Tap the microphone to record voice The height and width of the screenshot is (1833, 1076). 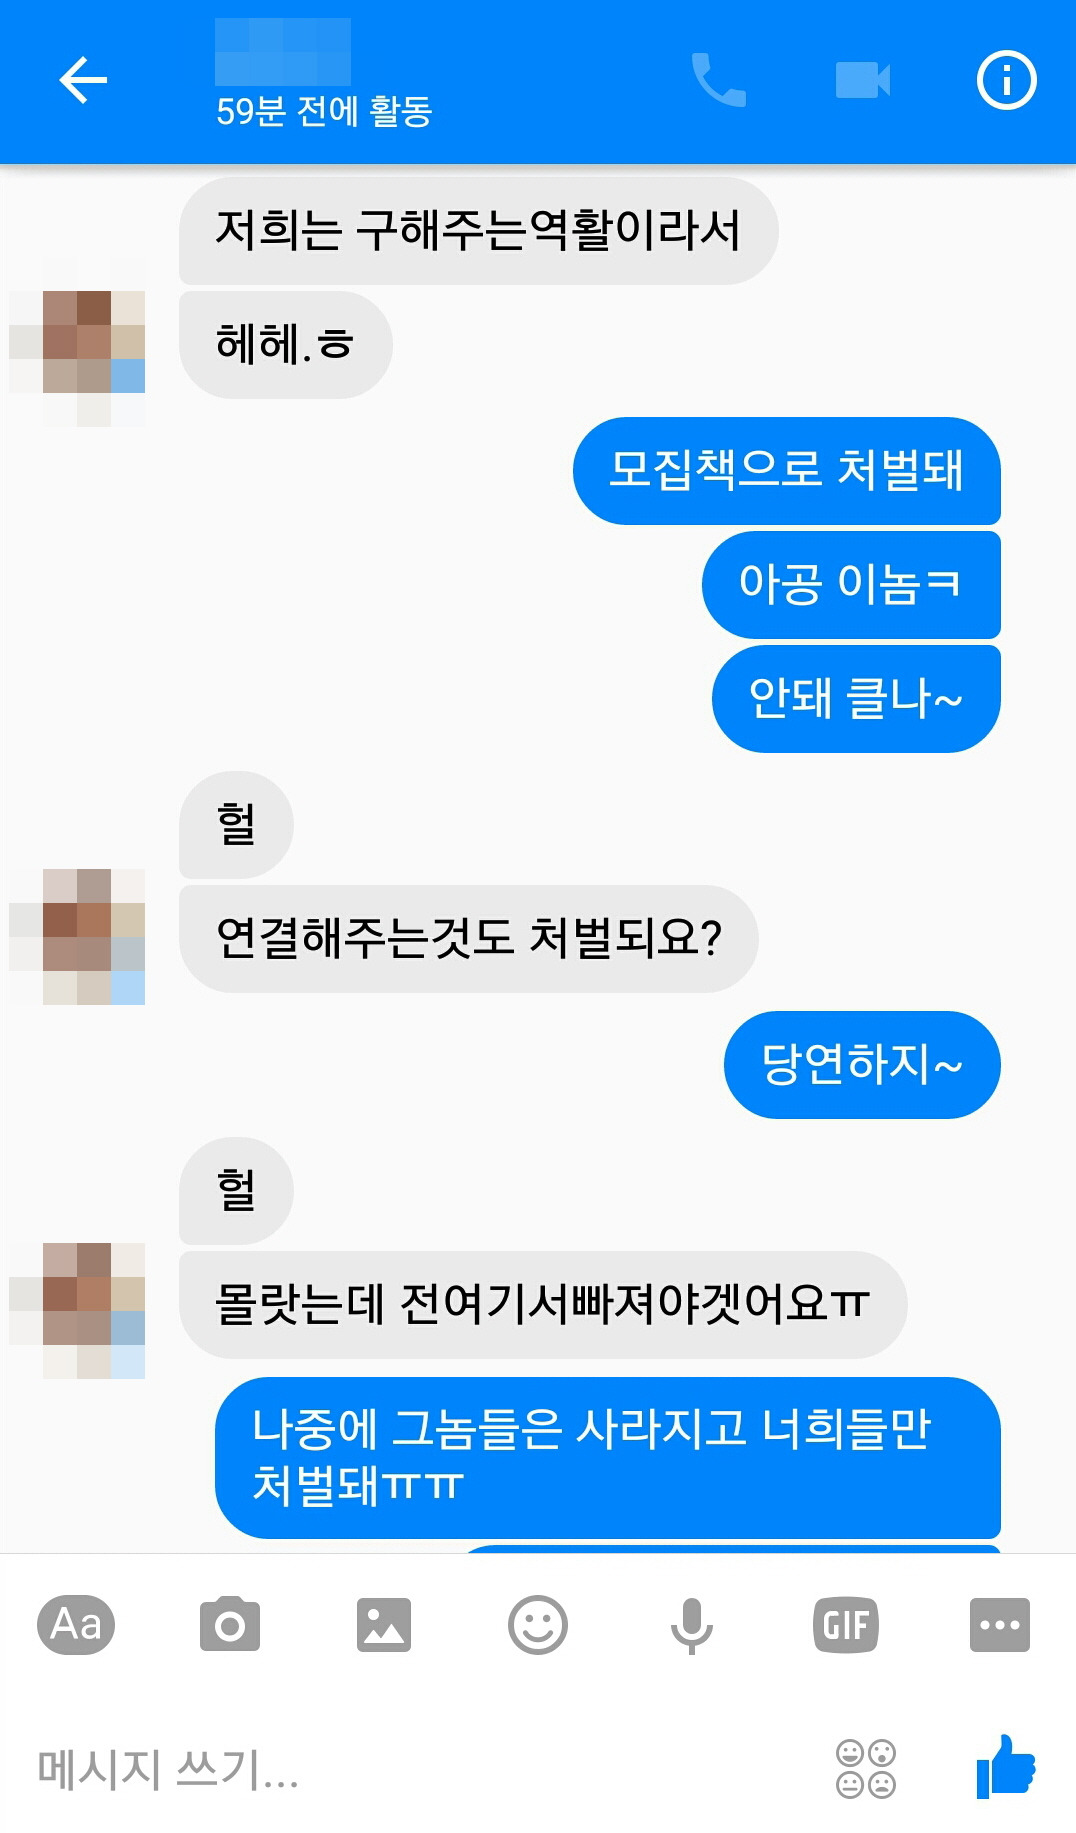point(692,1626)
